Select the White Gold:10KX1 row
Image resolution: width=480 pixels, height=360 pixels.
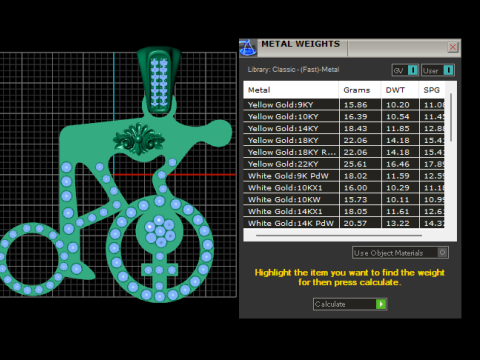tap(344, 188)
